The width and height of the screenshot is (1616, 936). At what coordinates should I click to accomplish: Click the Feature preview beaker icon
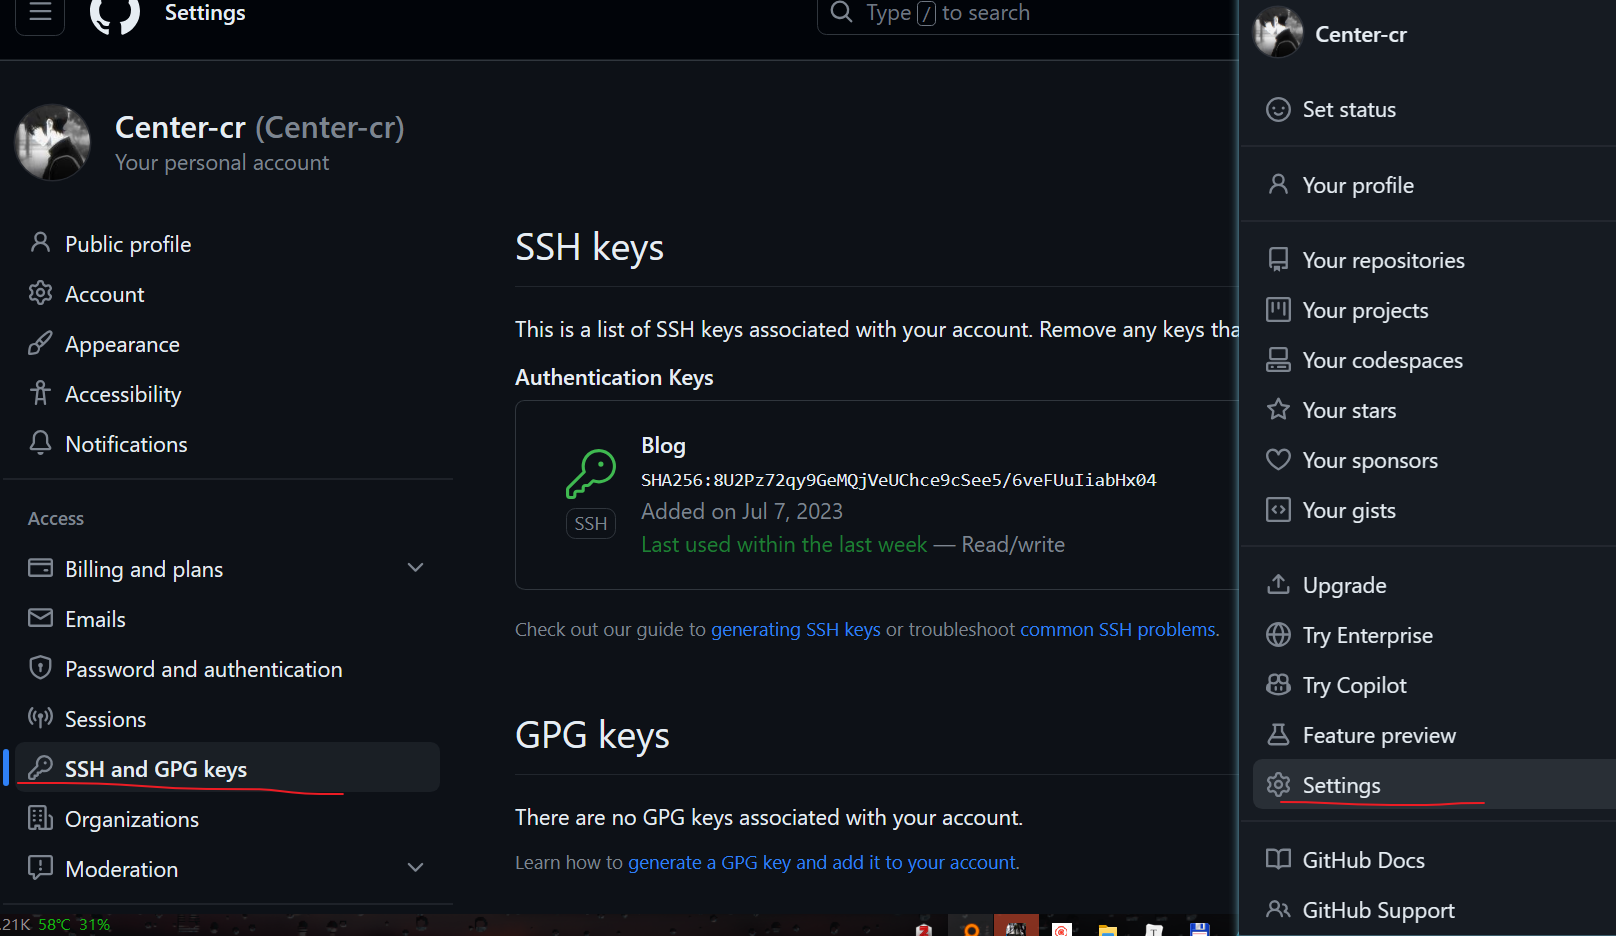point(1278,735)
